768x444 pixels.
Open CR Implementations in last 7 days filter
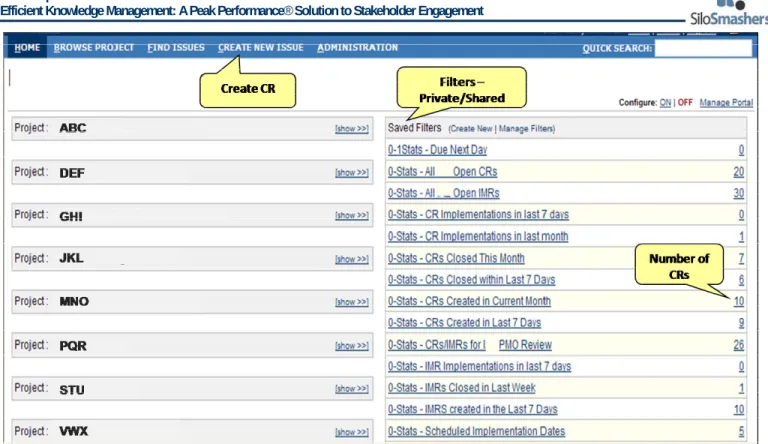[478, 215]
